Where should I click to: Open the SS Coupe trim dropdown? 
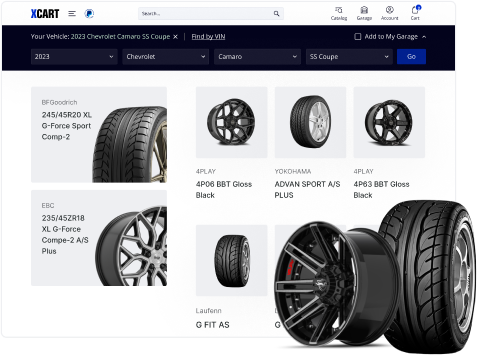[x=349, y=57]
